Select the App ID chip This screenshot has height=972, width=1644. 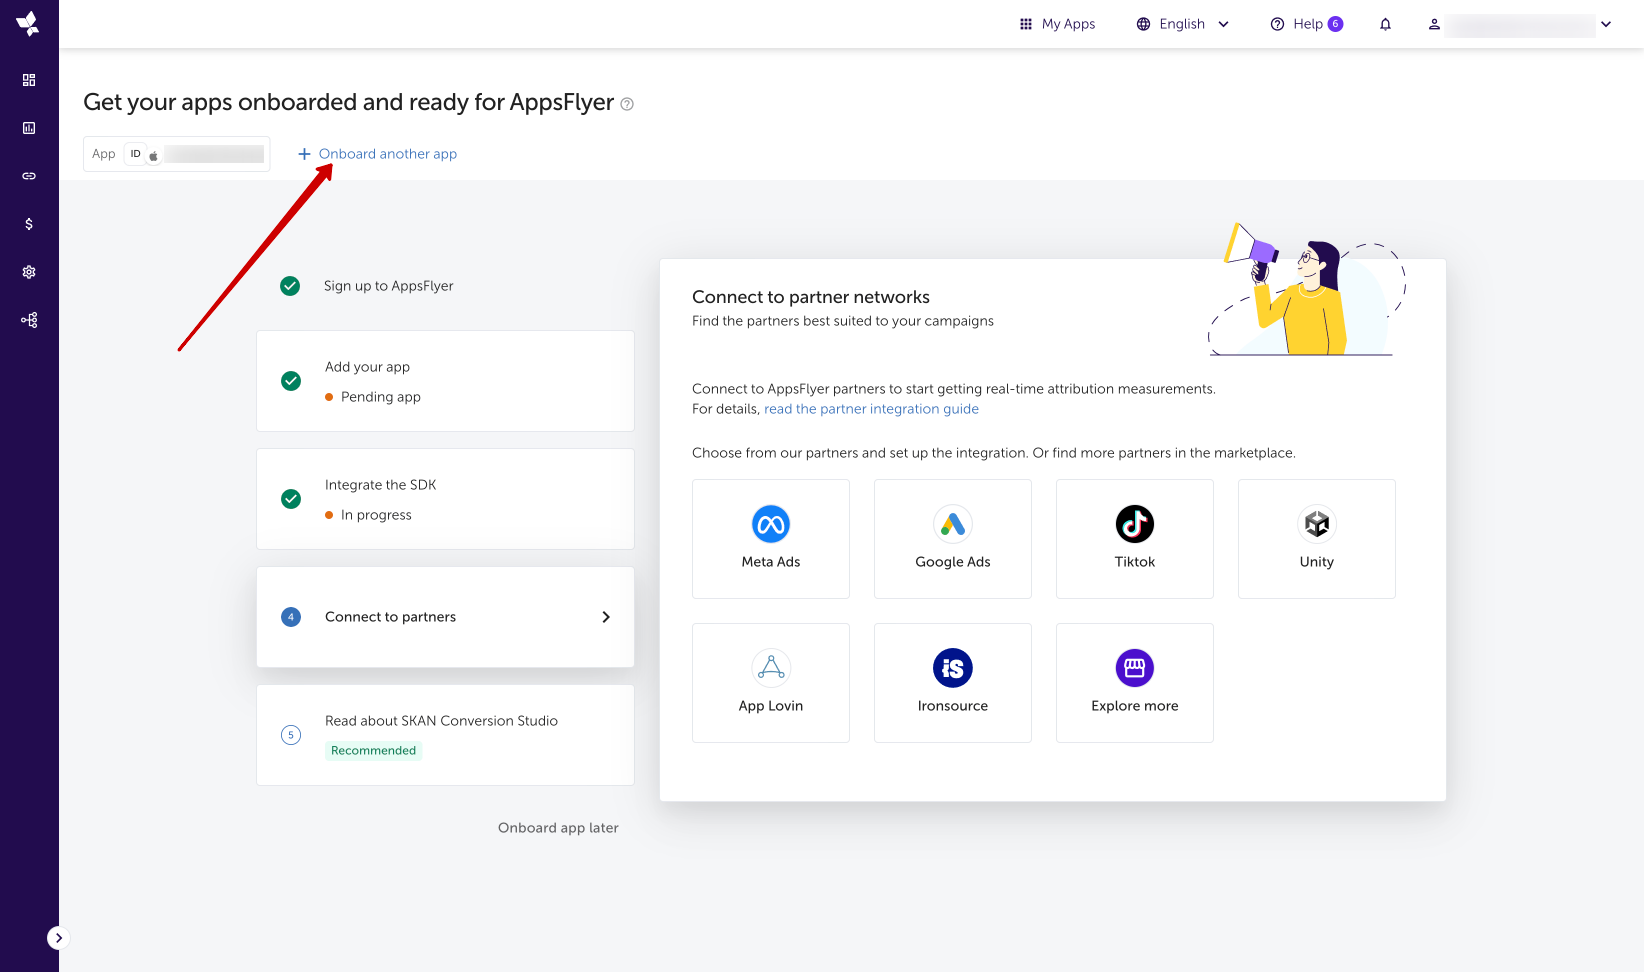(x=177, y=154)
